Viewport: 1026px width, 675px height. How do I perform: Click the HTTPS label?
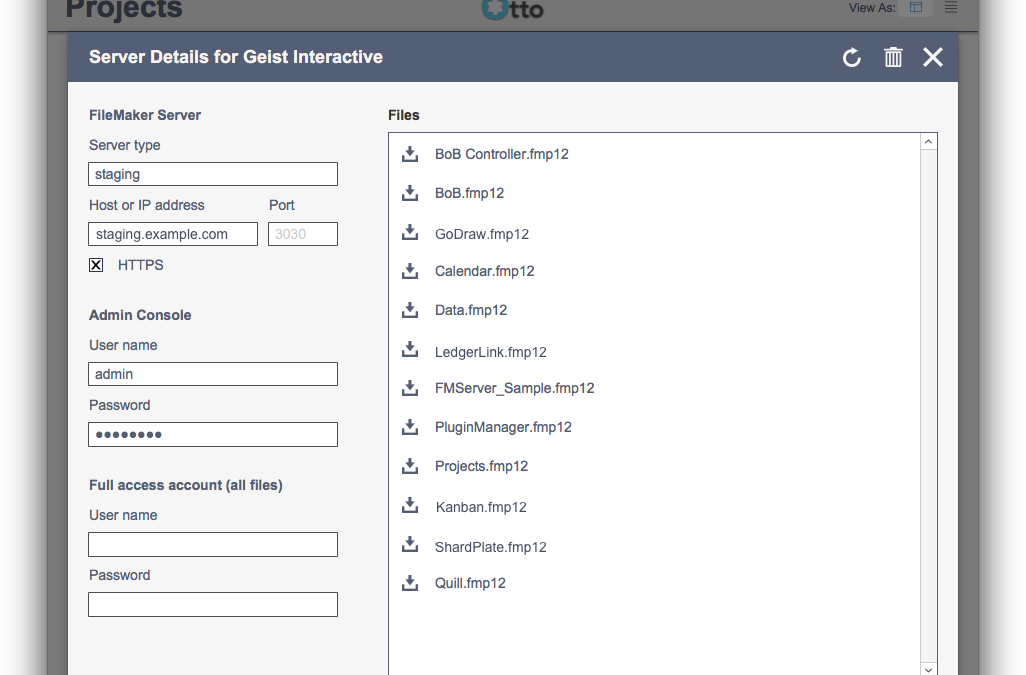(x=141, y=265)
